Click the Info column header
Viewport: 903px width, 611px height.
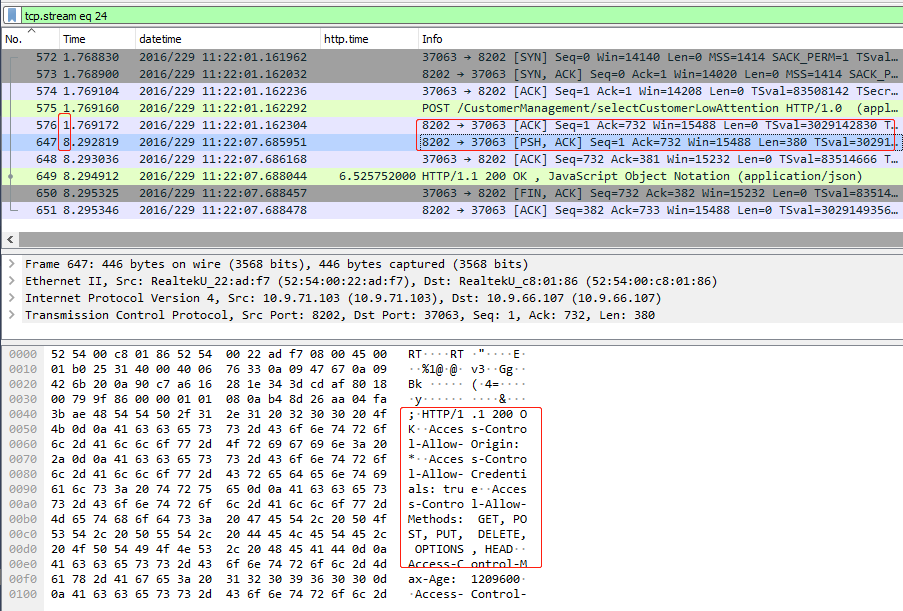point(433,39)
